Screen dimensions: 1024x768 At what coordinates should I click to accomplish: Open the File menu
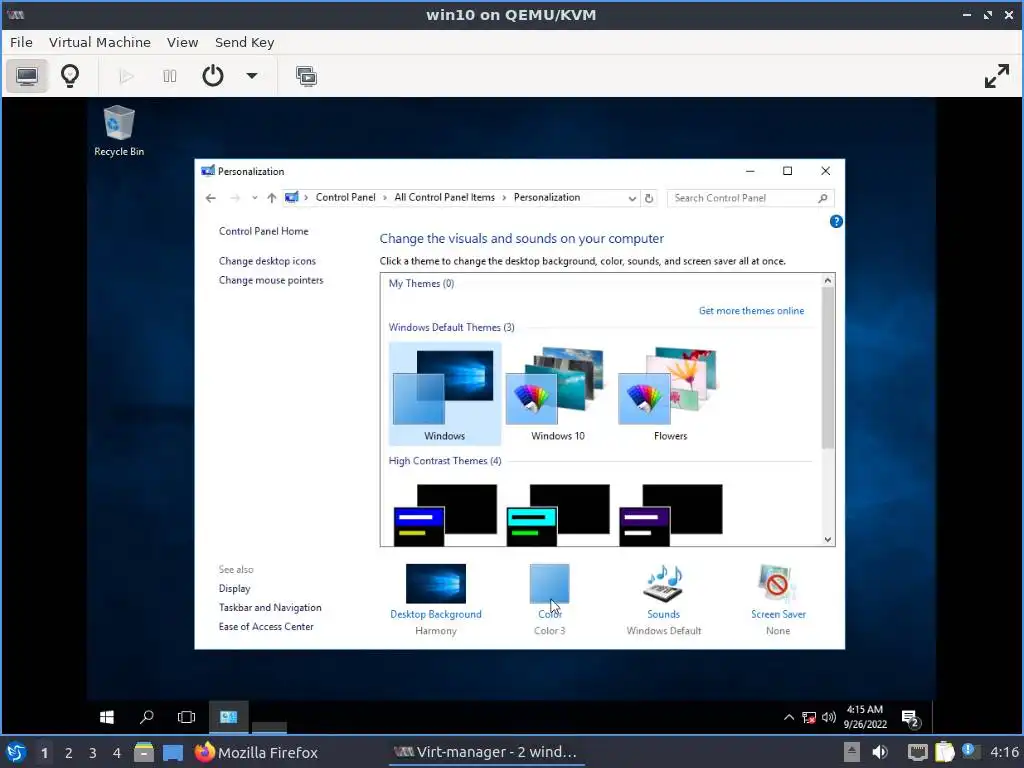tap(21, 42)
